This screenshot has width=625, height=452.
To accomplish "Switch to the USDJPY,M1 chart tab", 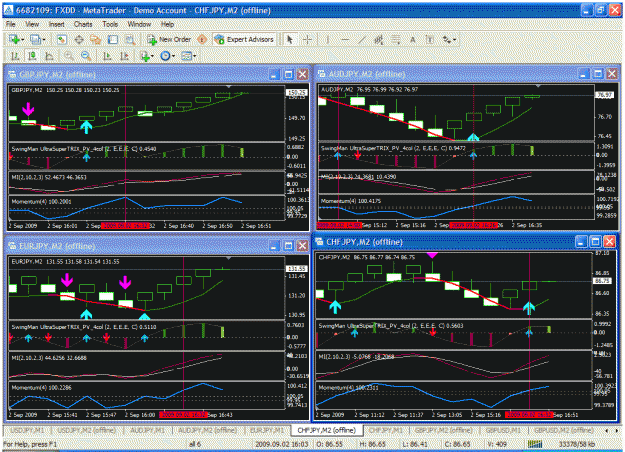I will click(x=27, y=430).
